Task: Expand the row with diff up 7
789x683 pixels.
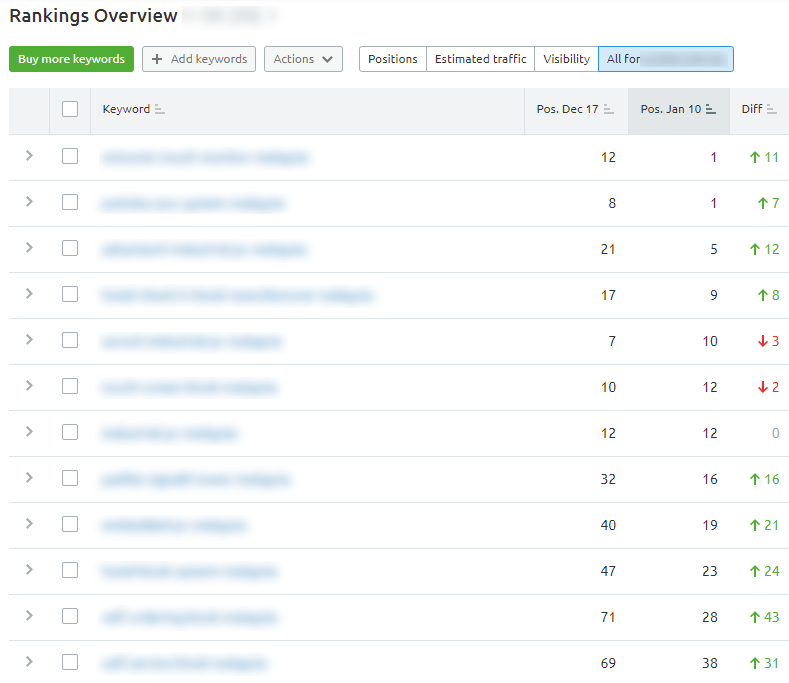Action: tap(29, 201)
